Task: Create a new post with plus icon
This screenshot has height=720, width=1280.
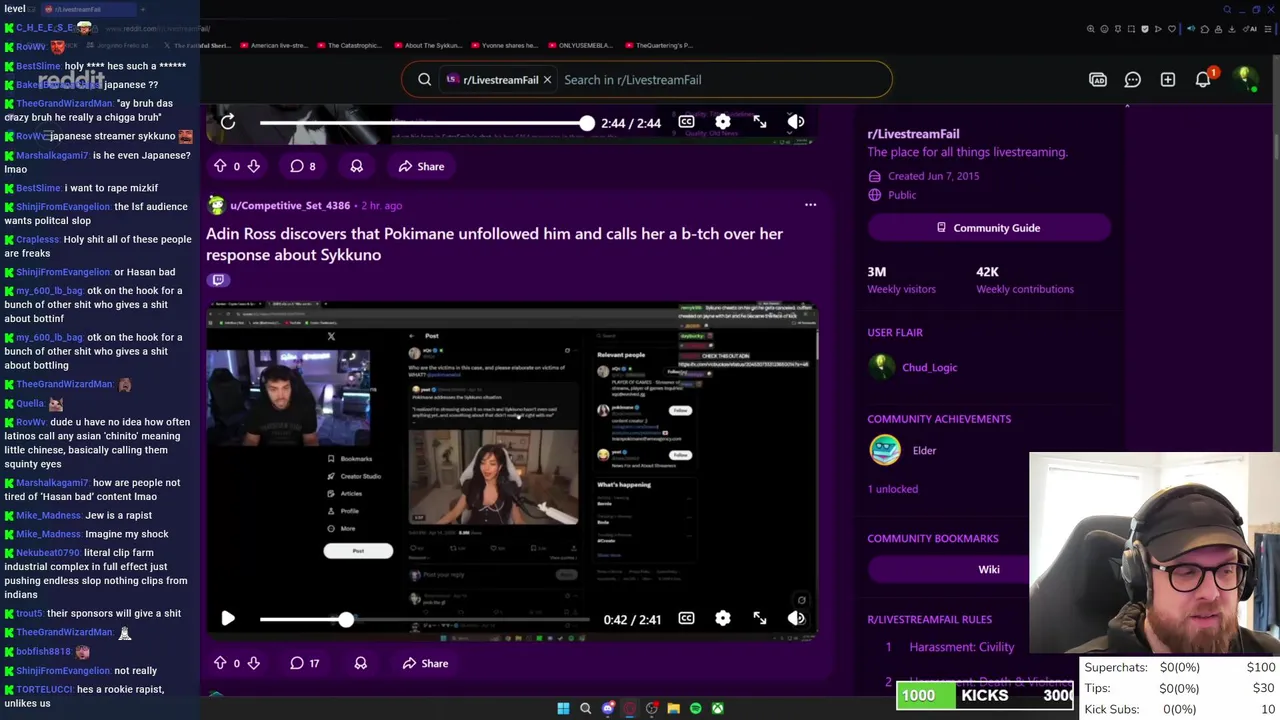Action: [1168, 80]
